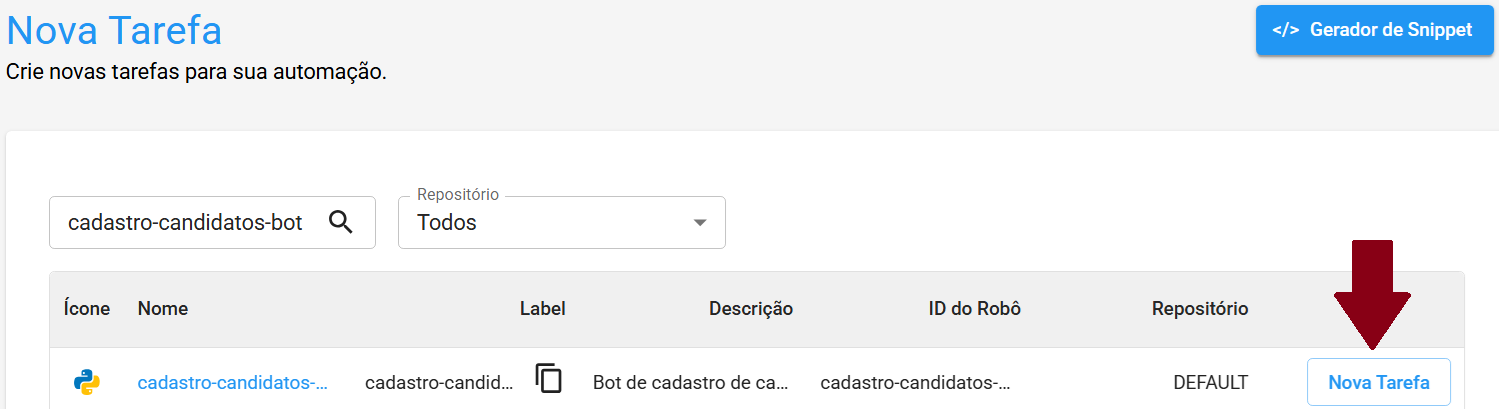Focus the bot search input field
Image resolution: width=1499 pixels, height=409 pixels.
click(x=185, y=222)
